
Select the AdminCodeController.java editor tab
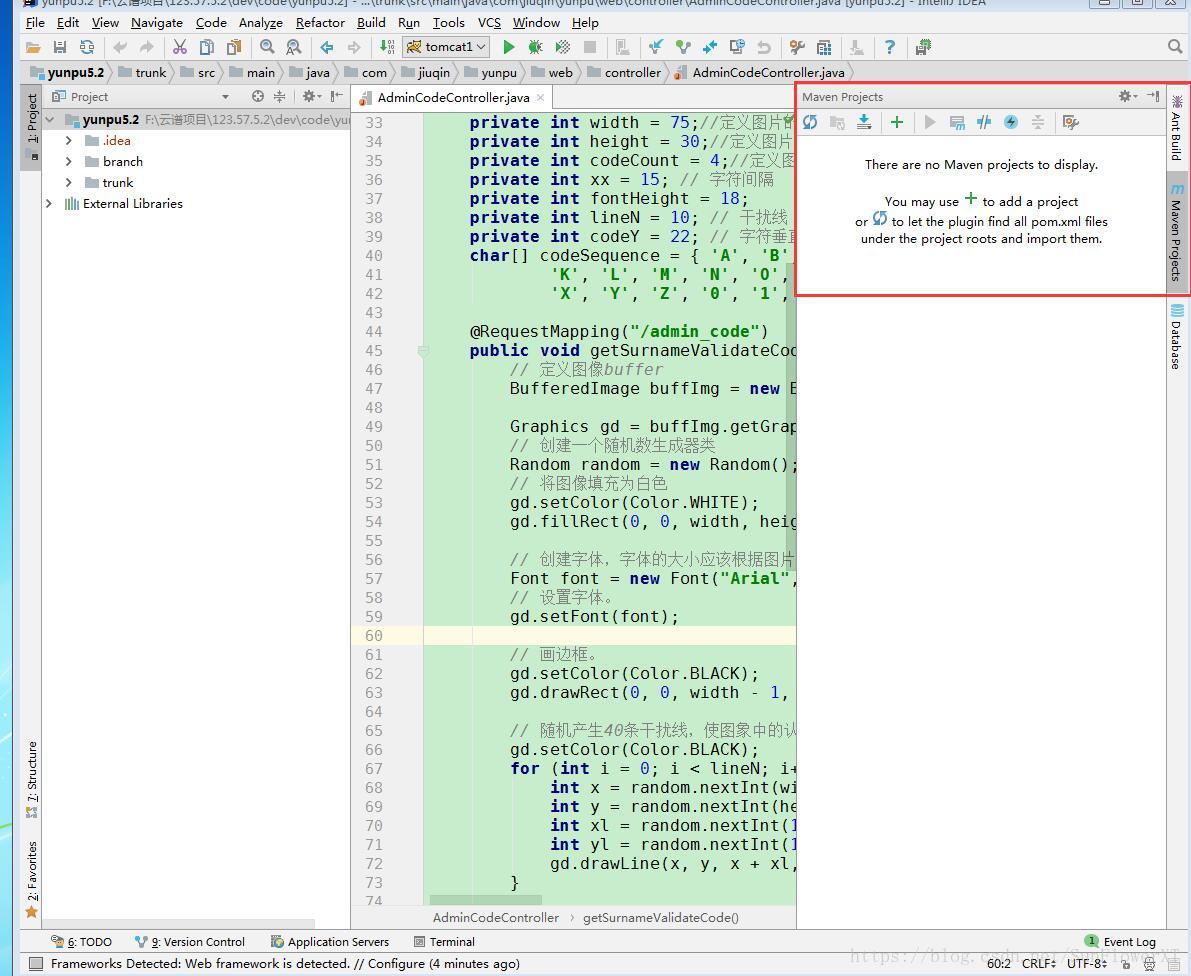(x=453, y=97)
